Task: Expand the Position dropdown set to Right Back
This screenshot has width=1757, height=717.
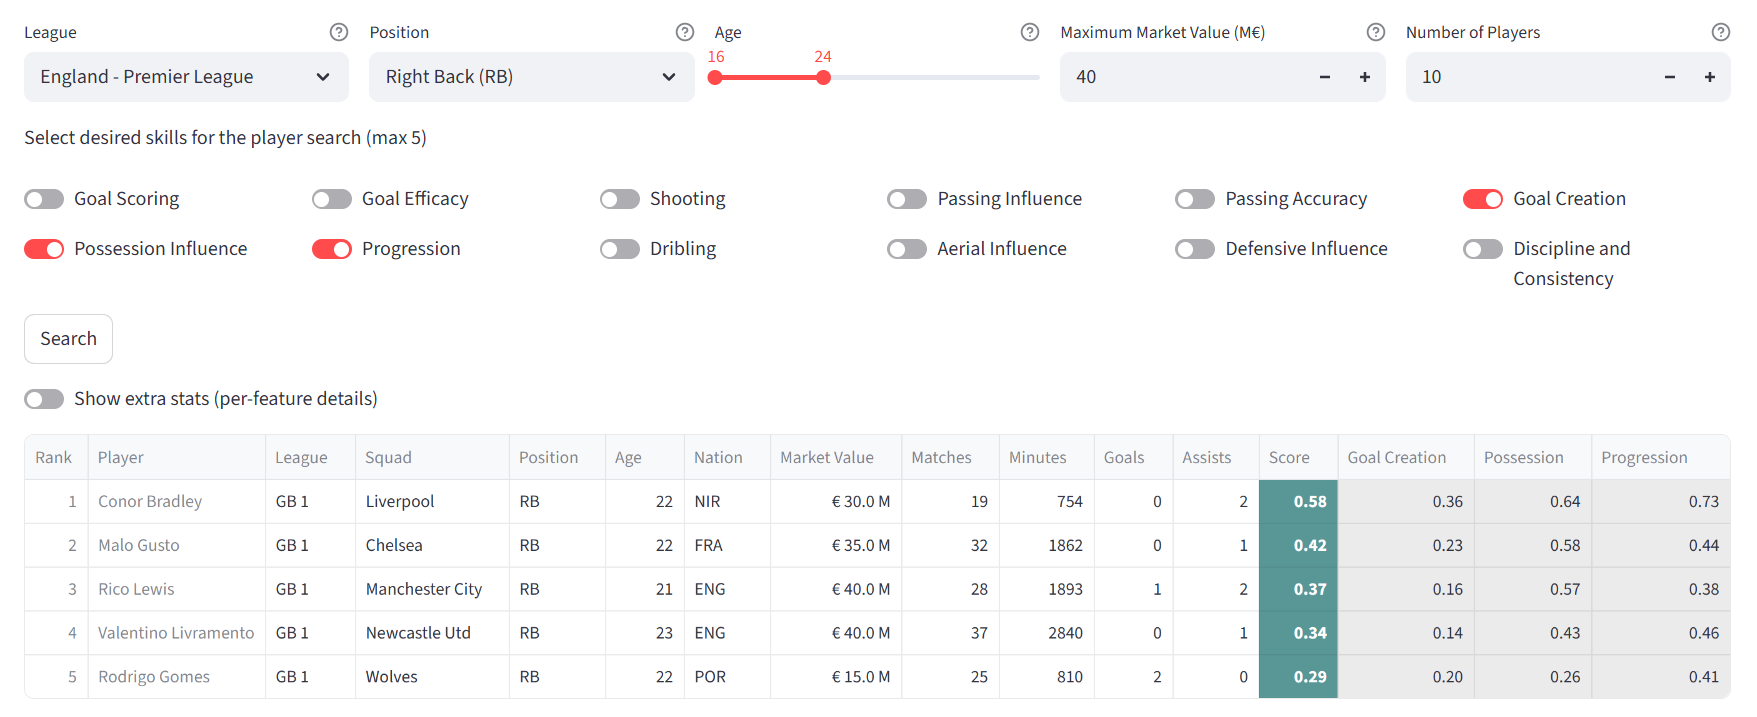Action: tap(531, 77)
